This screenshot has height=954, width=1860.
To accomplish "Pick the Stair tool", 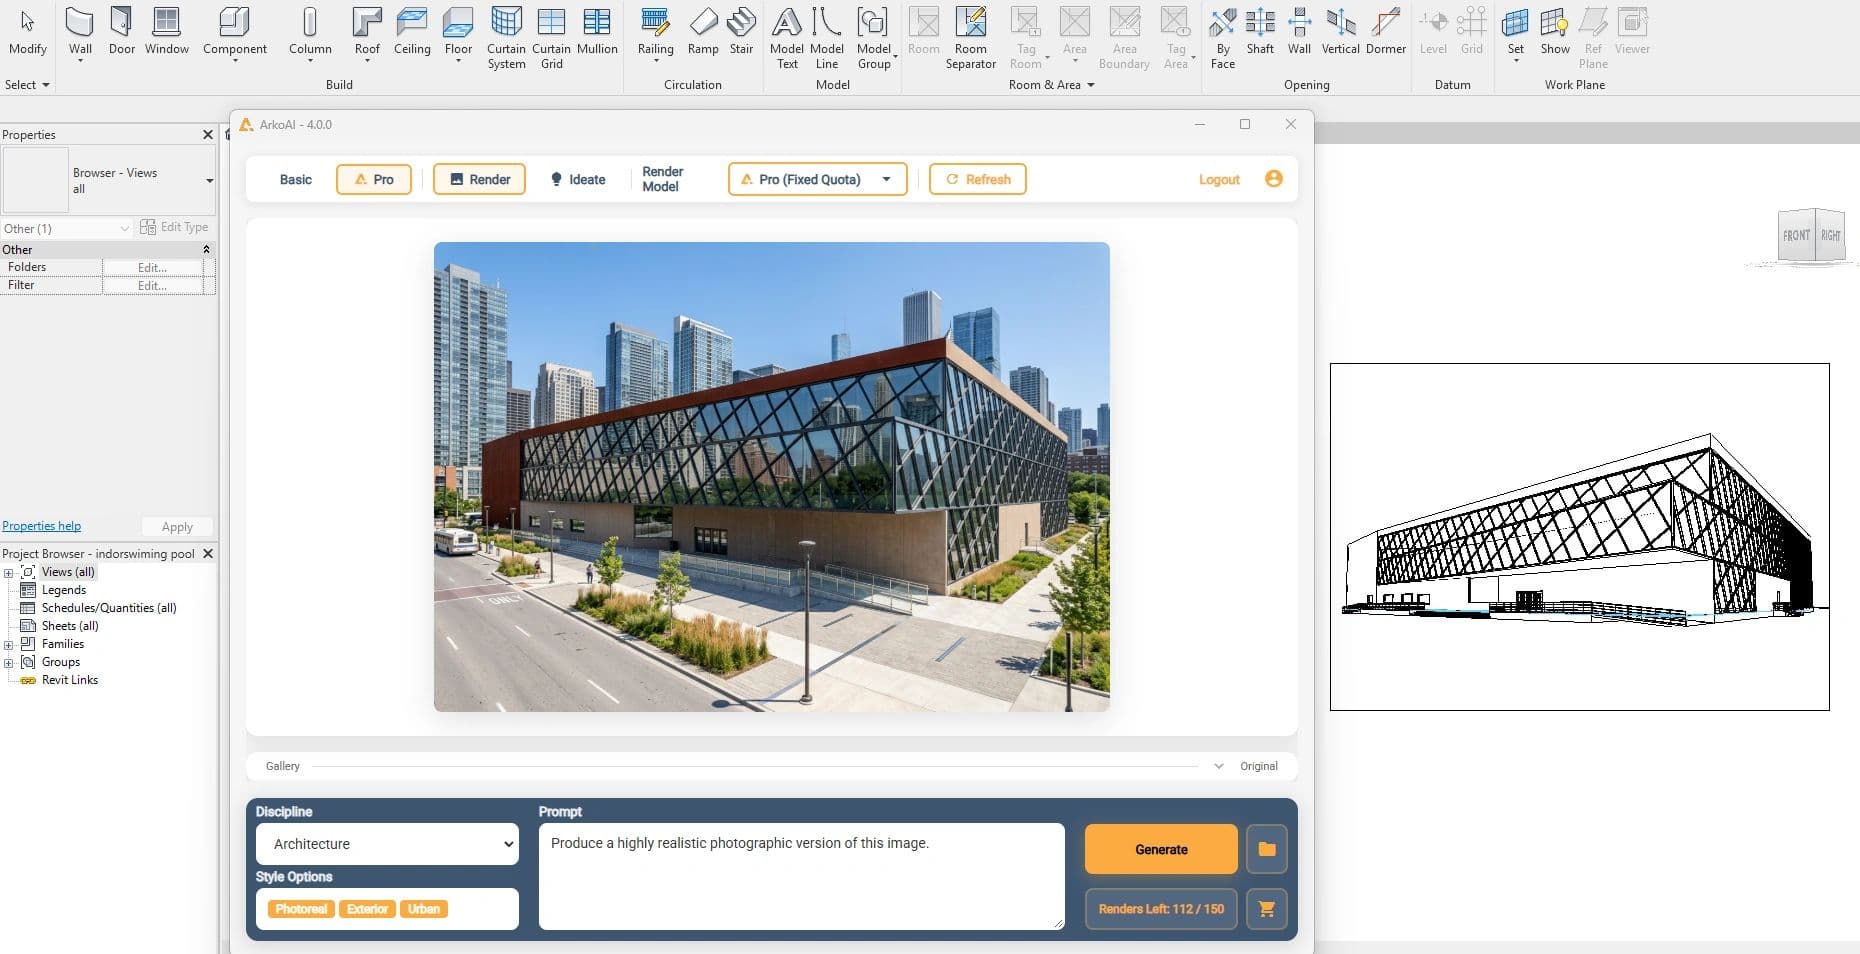I will coord(741,32).
